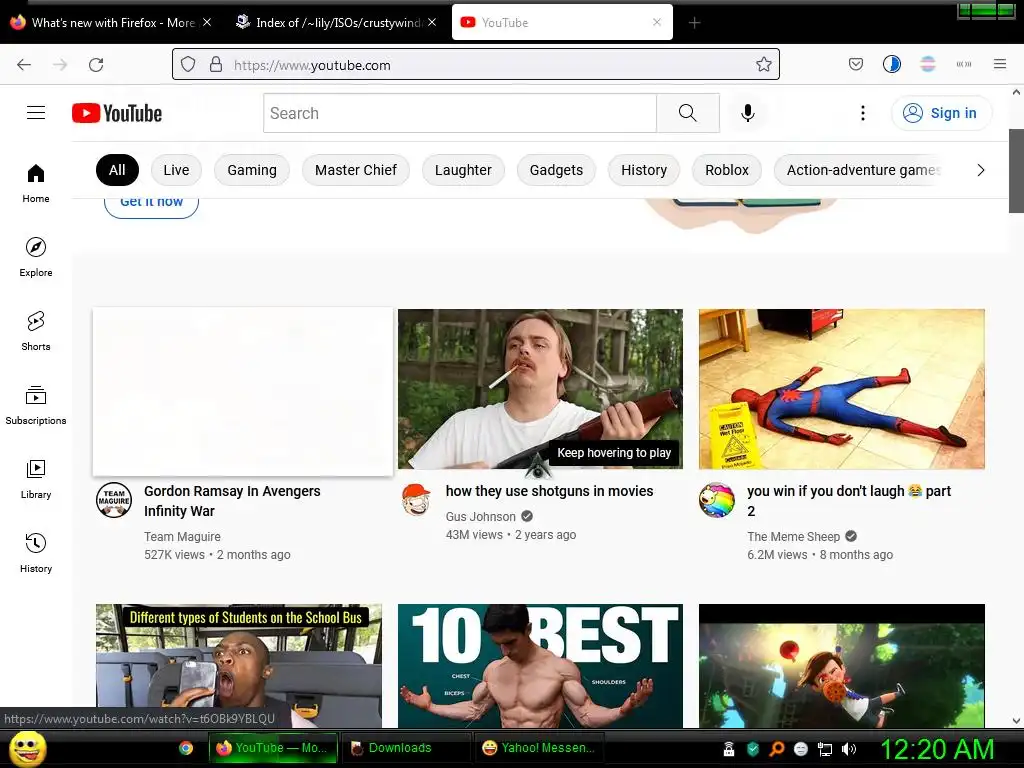Image resolution: width=1024 pixels, height=768 pixels.
Task: Open 10 BEST muscles thumbnail
Action: point(540,666)
